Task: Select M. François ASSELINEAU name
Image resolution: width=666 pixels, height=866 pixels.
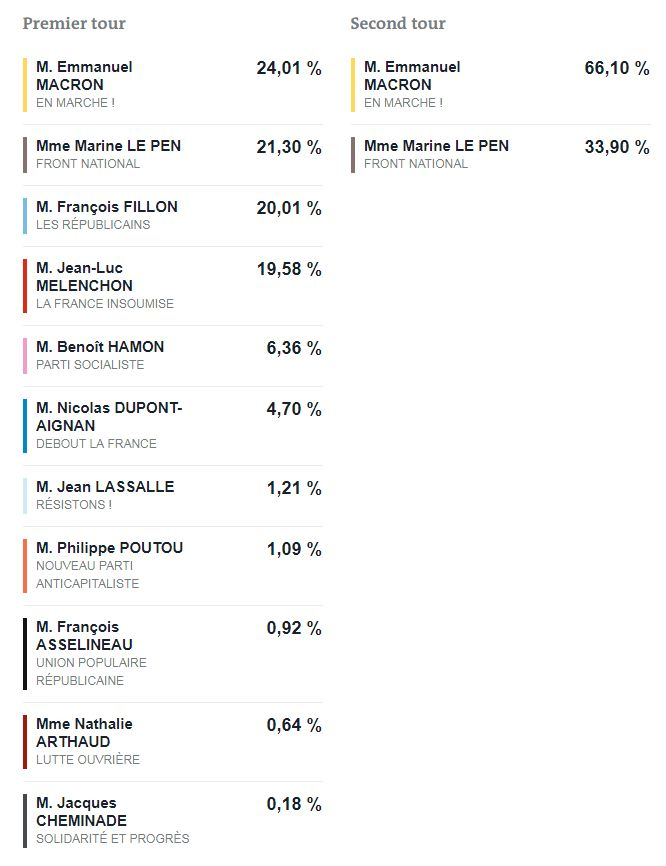Action: [84, 636]
